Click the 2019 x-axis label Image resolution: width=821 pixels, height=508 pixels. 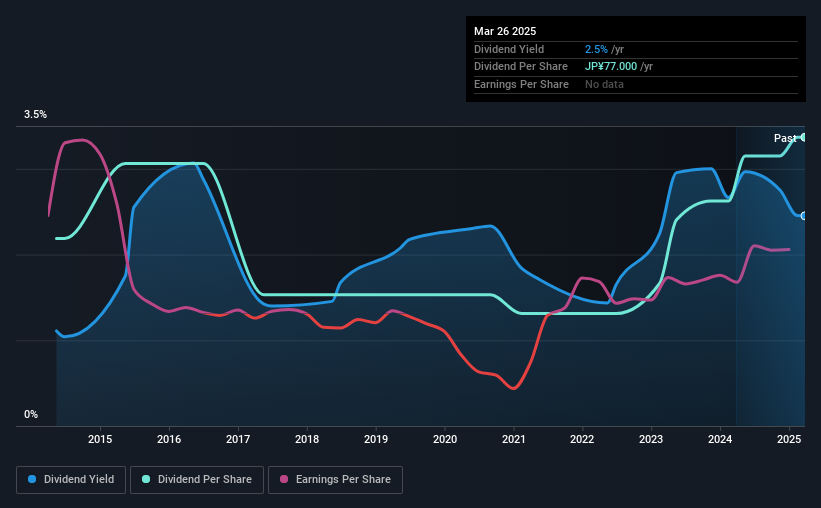[376, 439]
